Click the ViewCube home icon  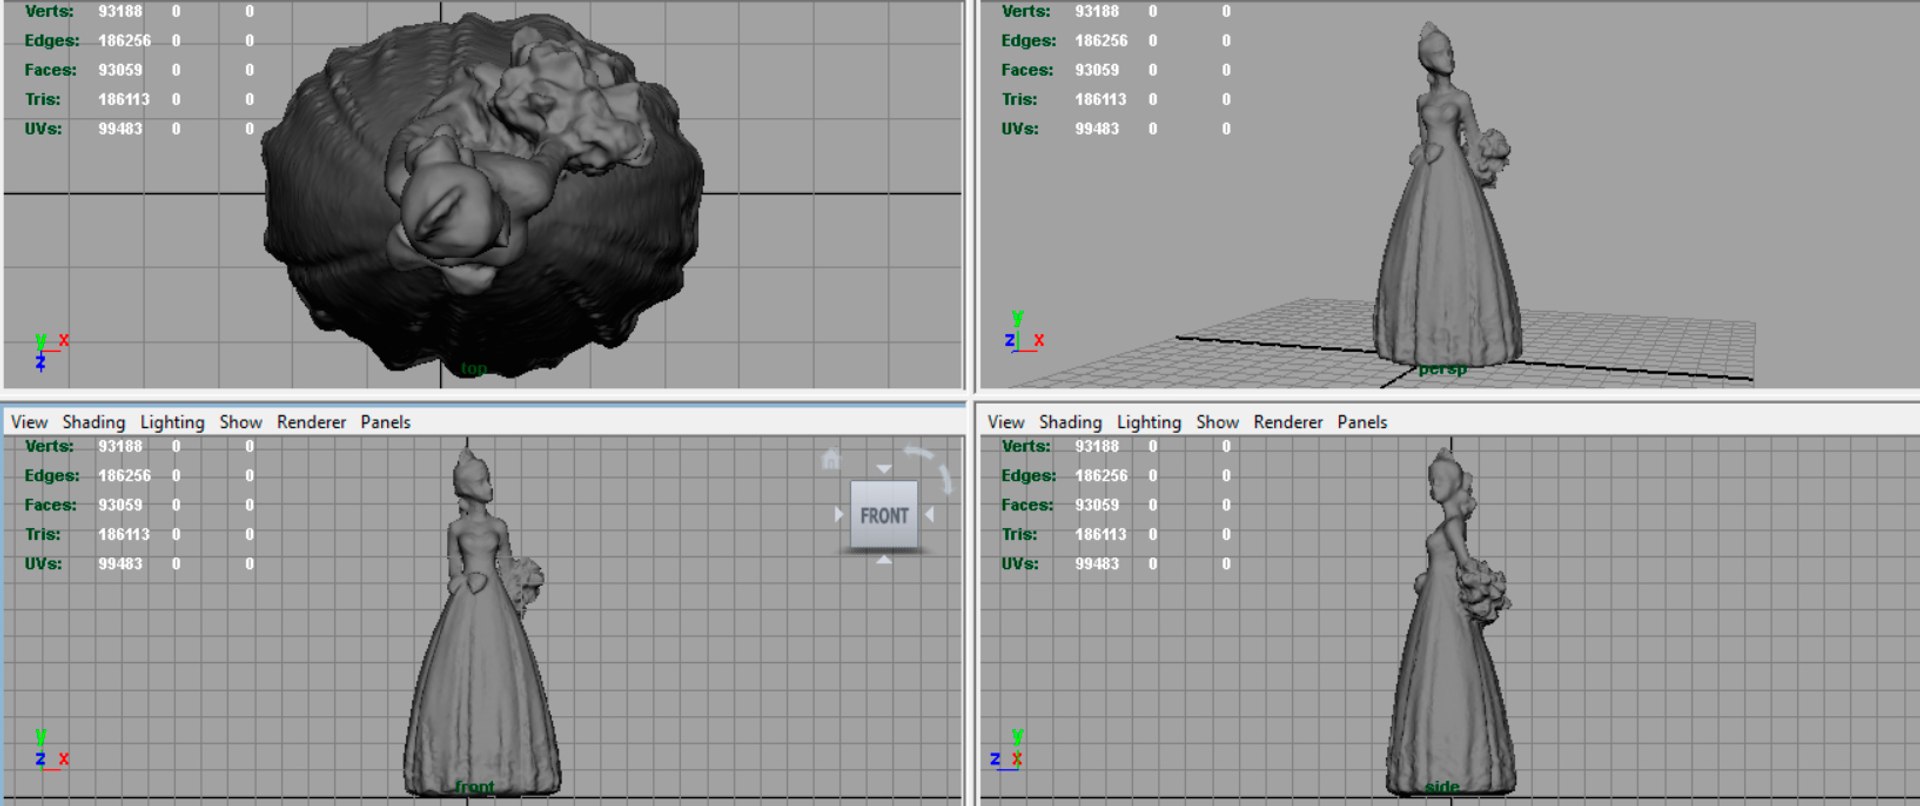pos(830,459)
